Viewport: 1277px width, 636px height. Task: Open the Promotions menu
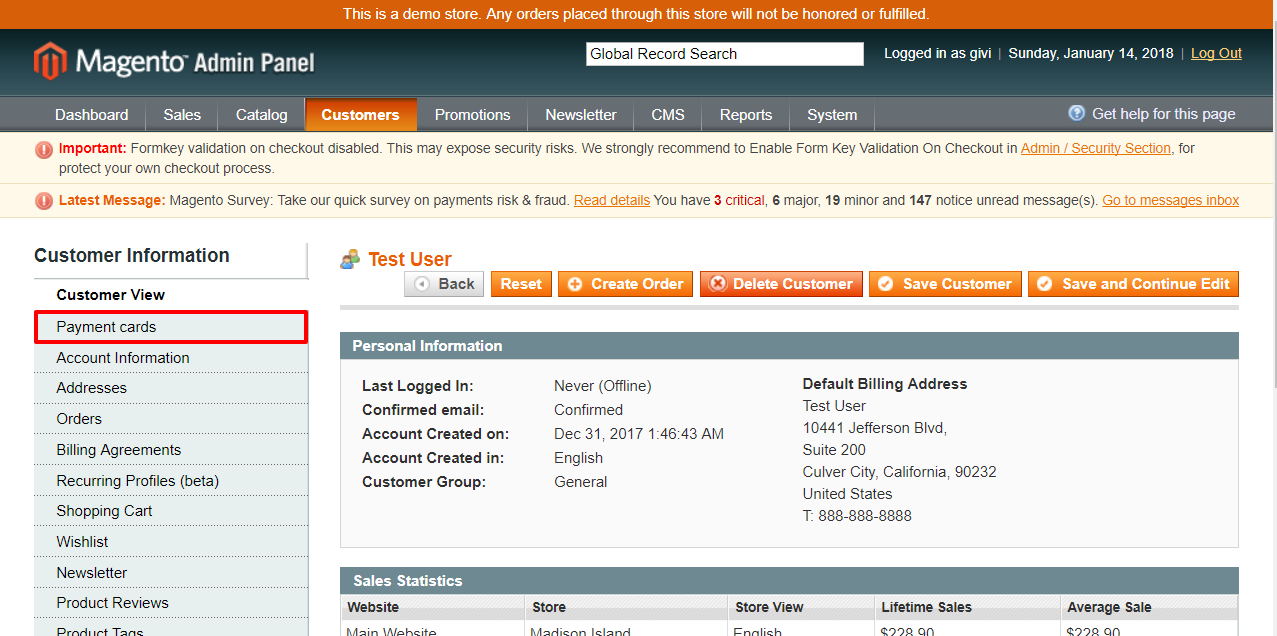coord(473,115)
